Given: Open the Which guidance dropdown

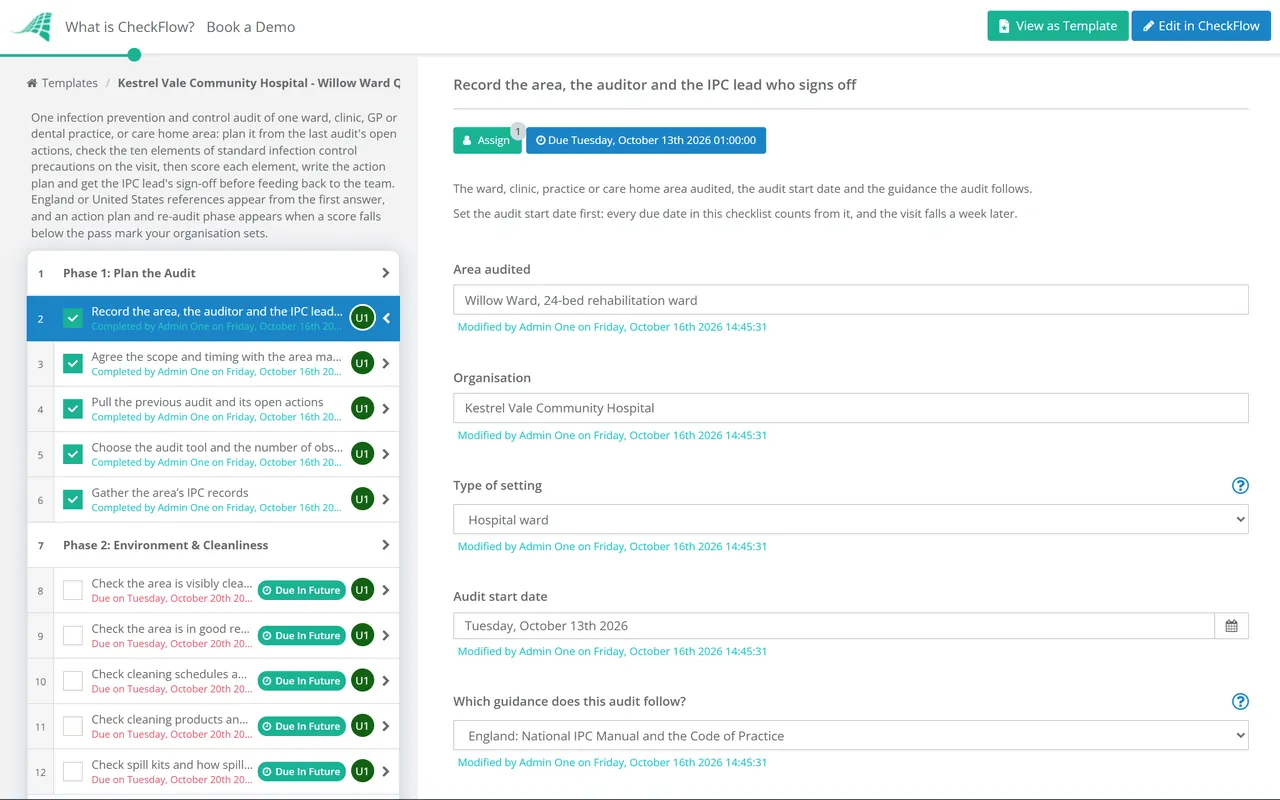Looking at the screenshot, I should coord(851,736).
